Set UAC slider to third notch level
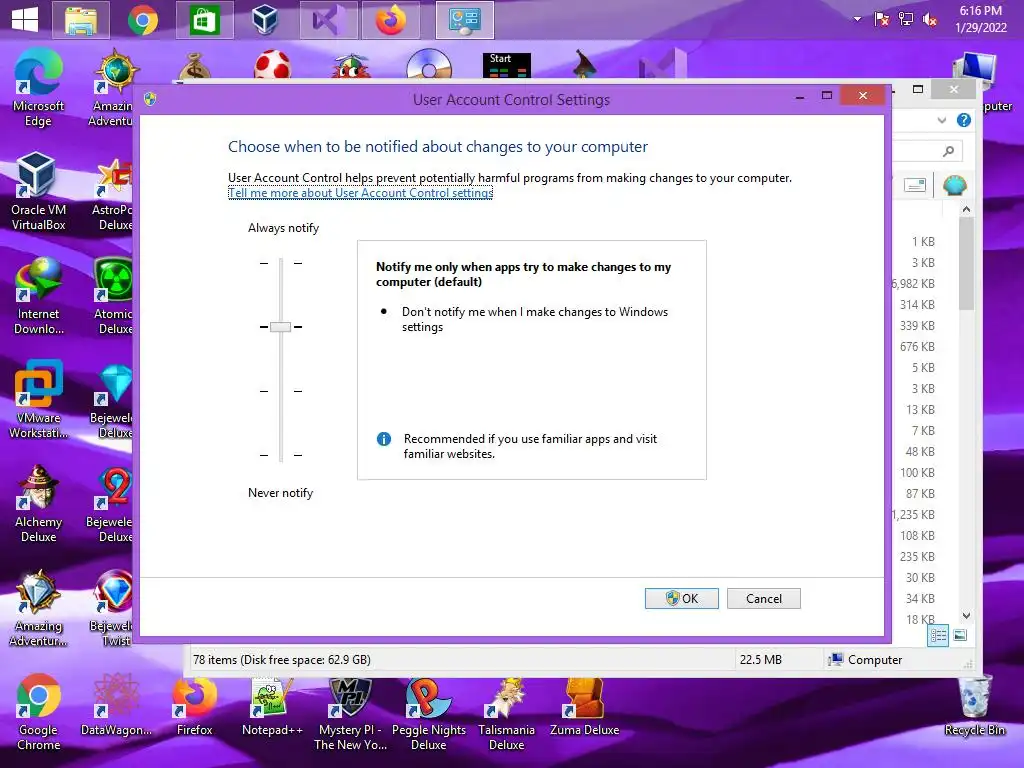Viewport: 1024px width, 768px height. pyautogui.click(x=281, y=391)
